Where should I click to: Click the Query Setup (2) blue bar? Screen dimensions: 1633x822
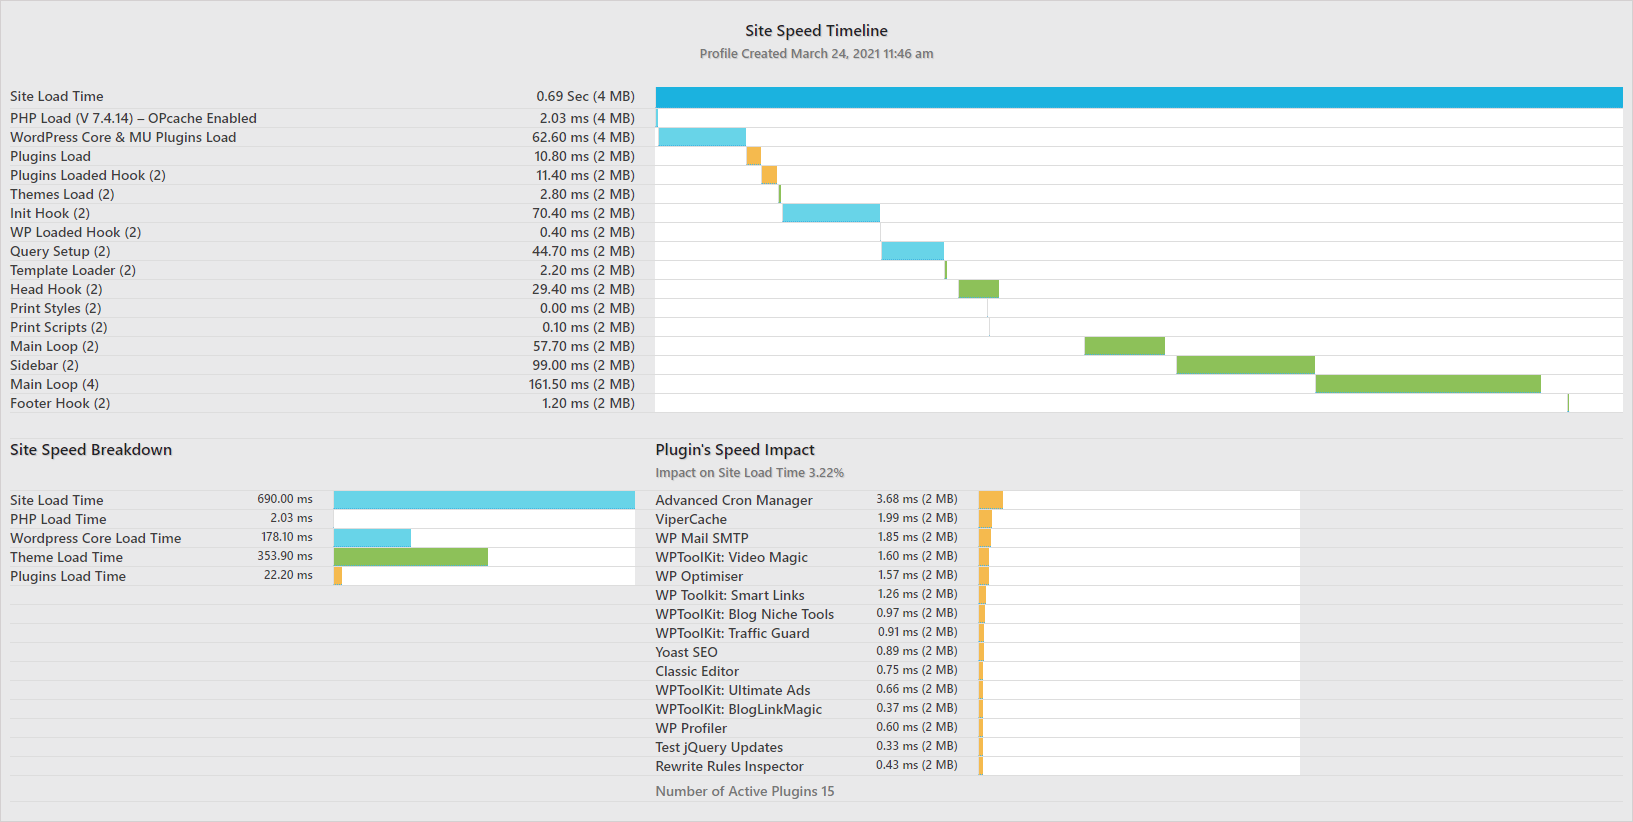(912, 251)
